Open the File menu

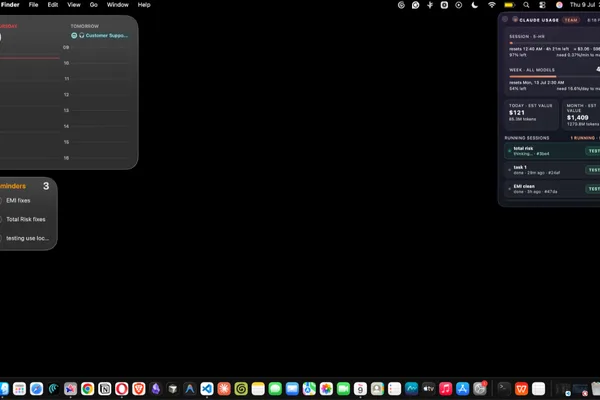point(33,5)
